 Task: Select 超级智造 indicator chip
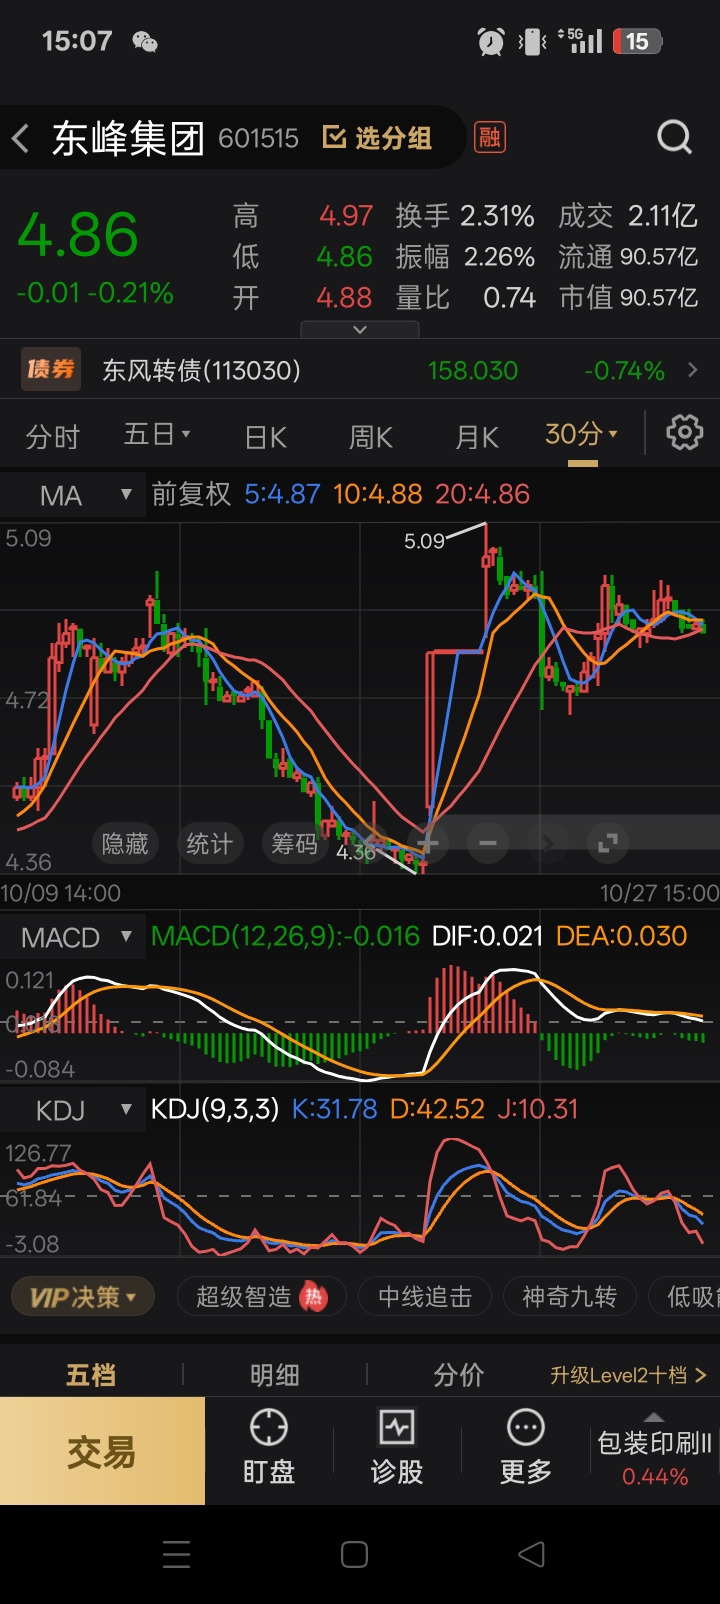(x=261, y=1297)
